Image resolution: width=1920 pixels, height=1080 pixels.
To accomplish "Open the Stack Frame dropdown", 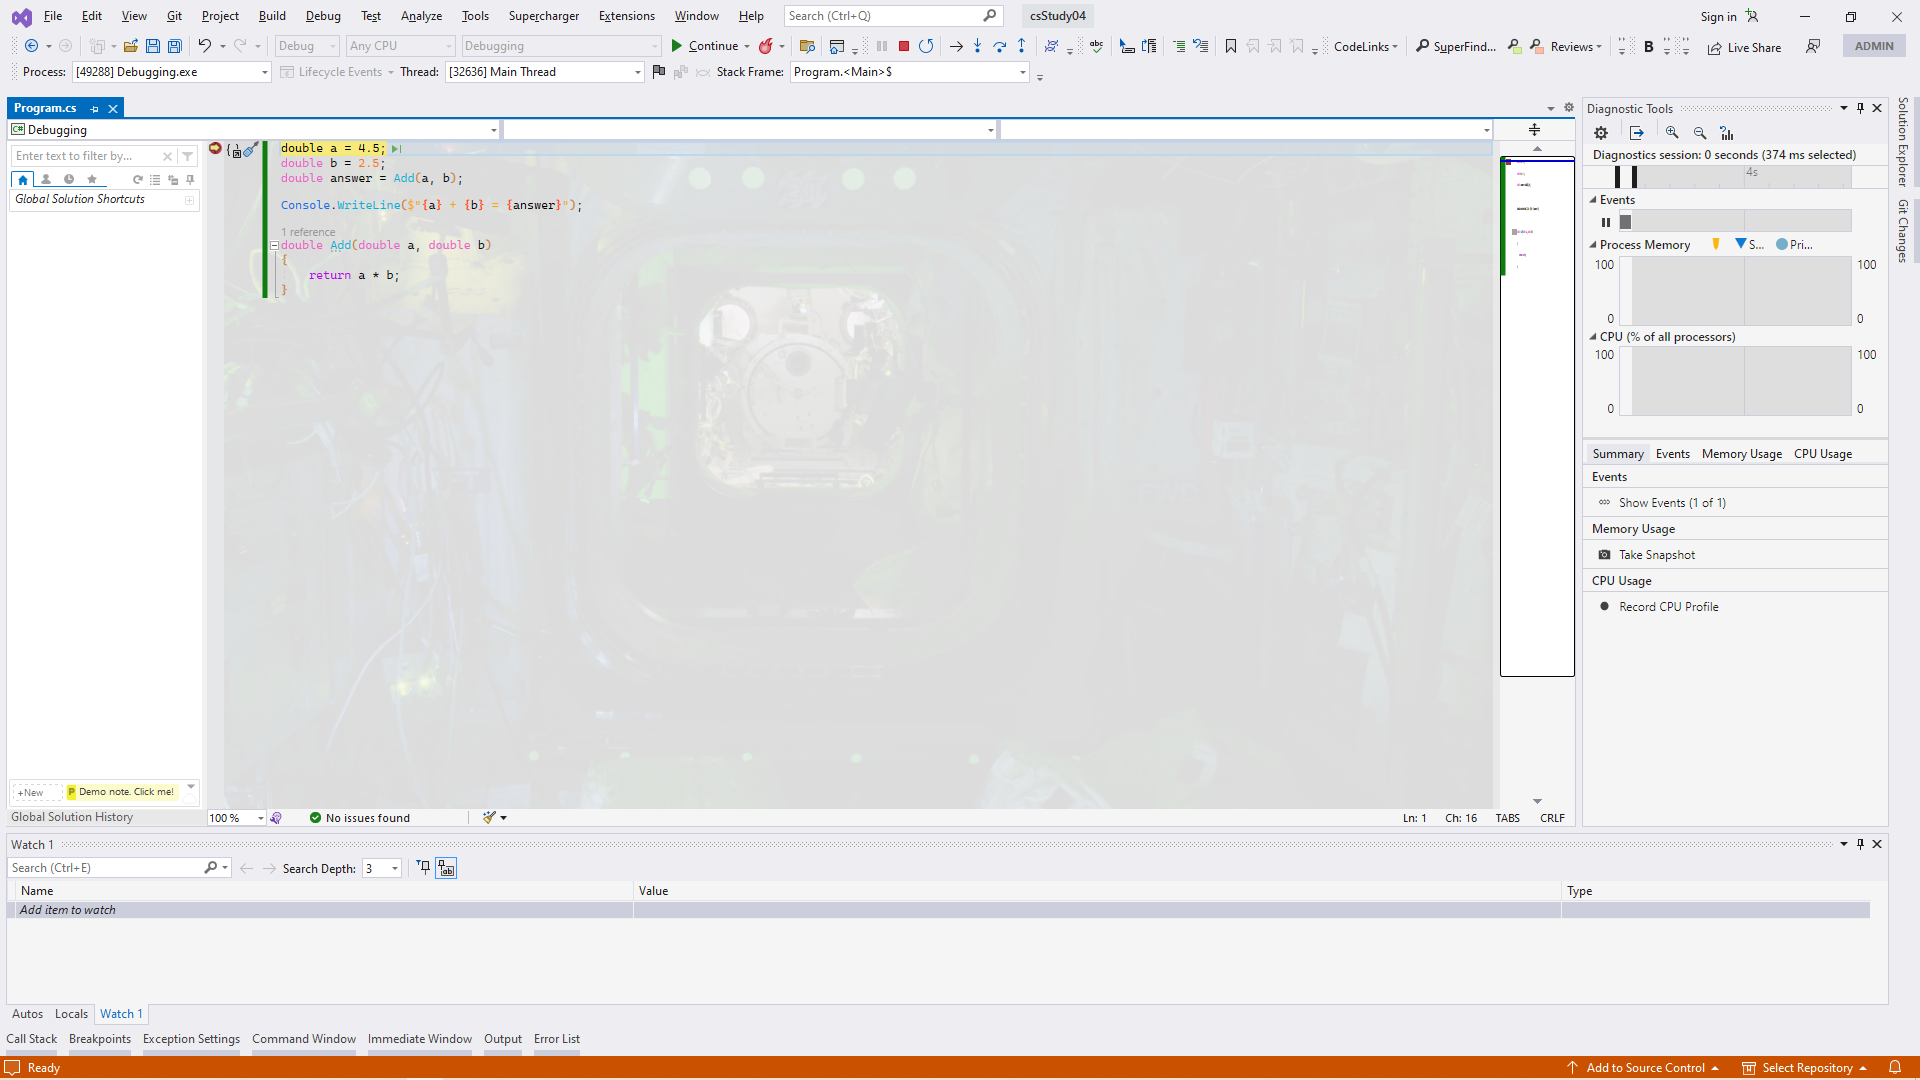I will [1022, 72].
